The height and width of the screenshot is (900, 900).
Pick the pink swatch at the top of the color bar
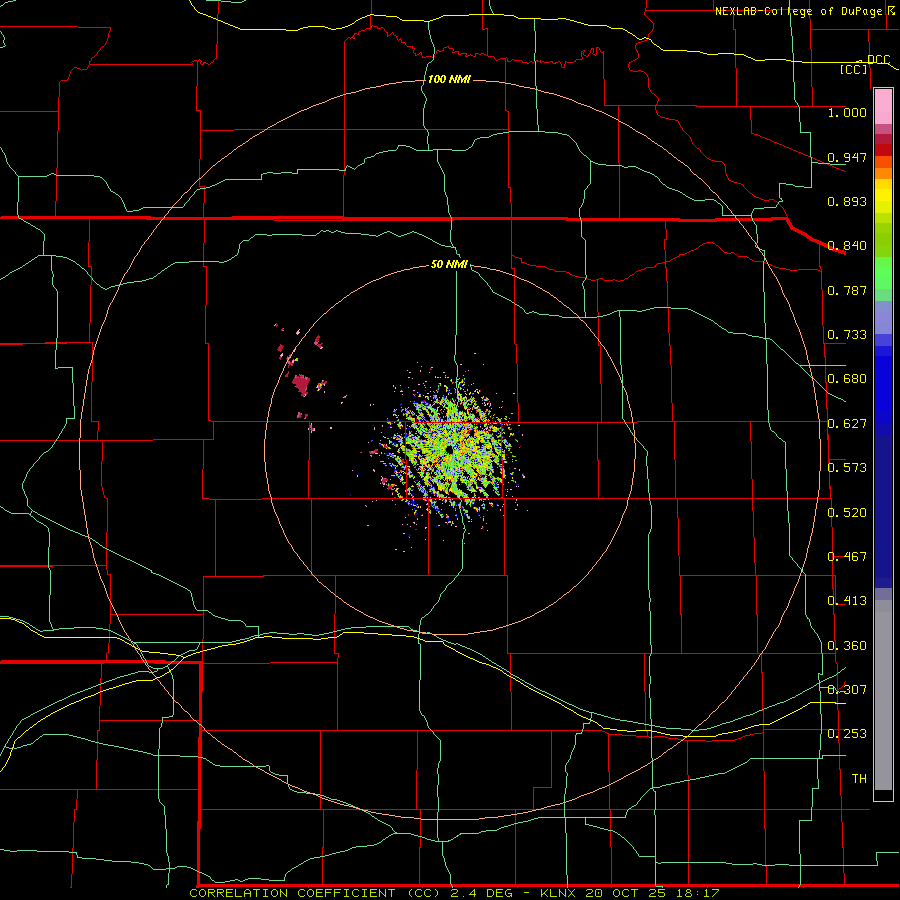[883, 107]
